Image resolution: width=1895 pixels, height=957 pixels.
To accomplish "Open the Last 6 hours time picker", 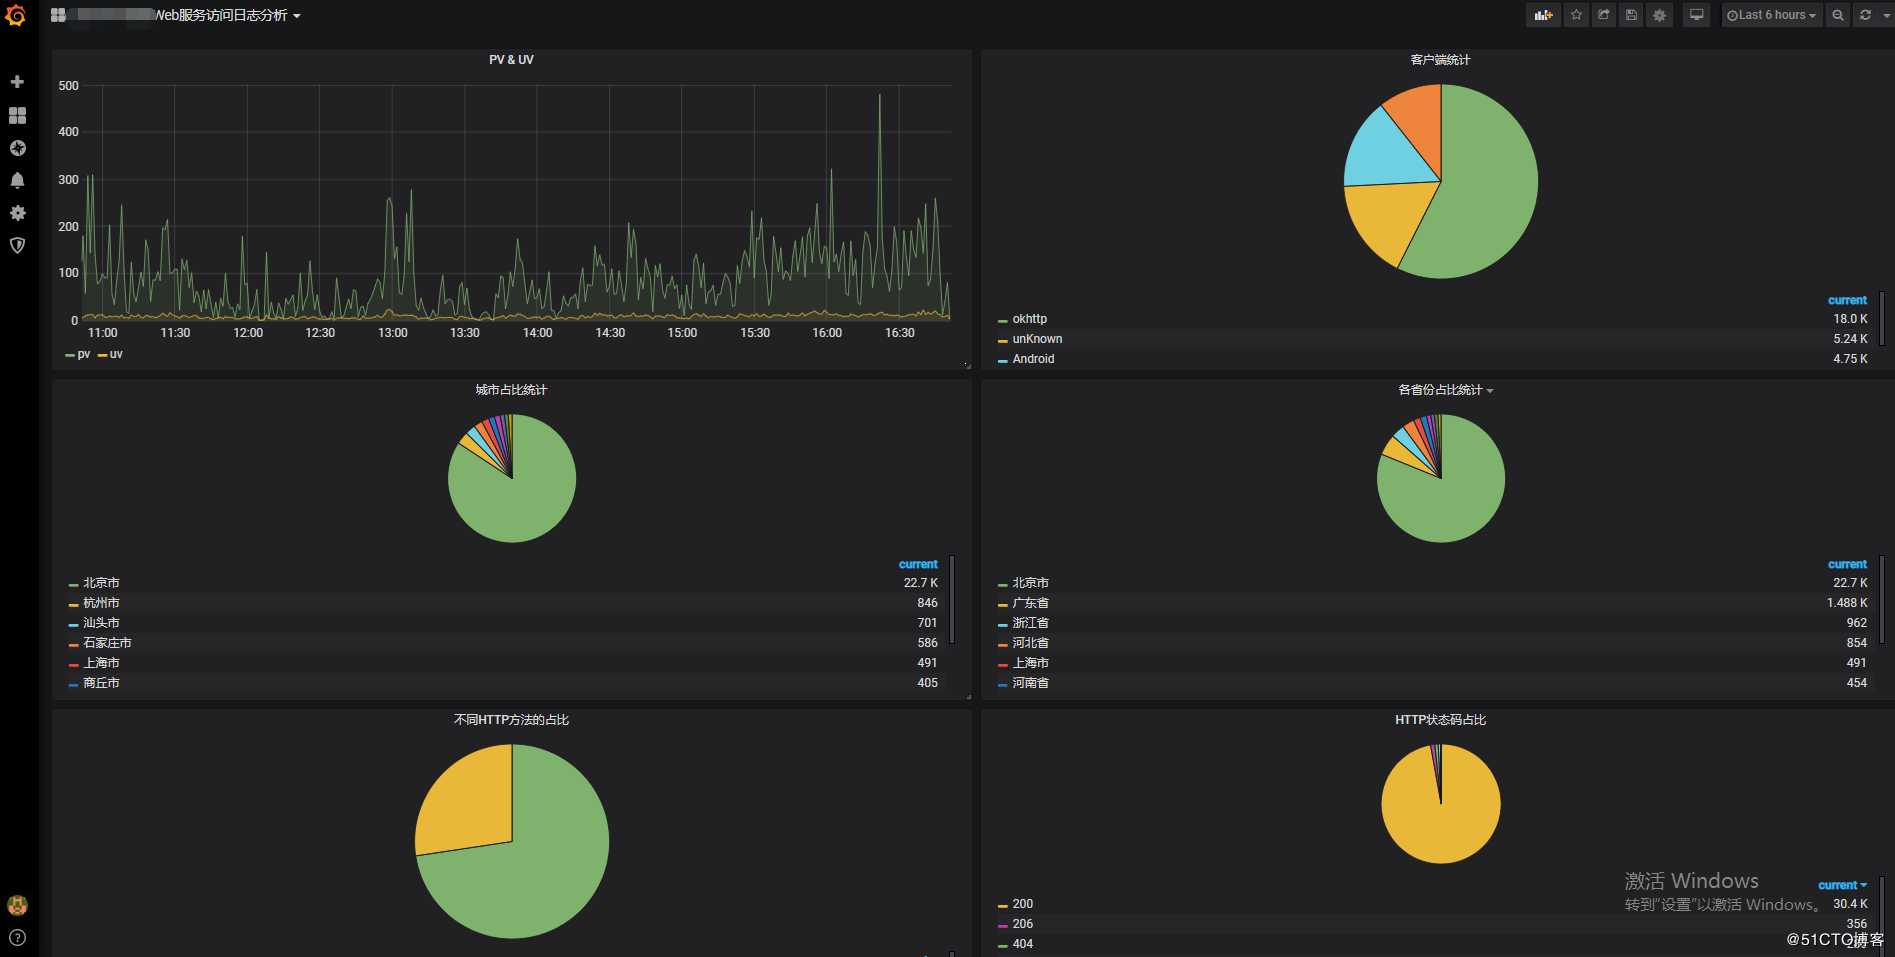I will click(x=1770, y=15).
